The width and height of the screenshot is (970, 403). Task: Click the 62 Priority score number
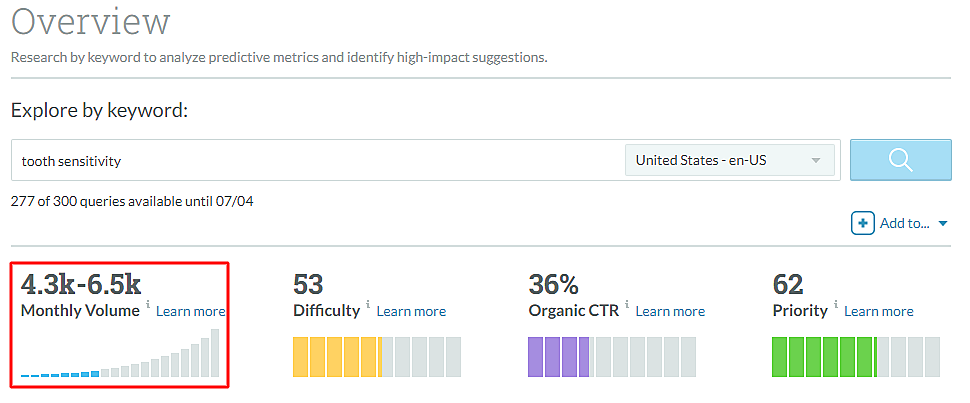tap(789, 284)
